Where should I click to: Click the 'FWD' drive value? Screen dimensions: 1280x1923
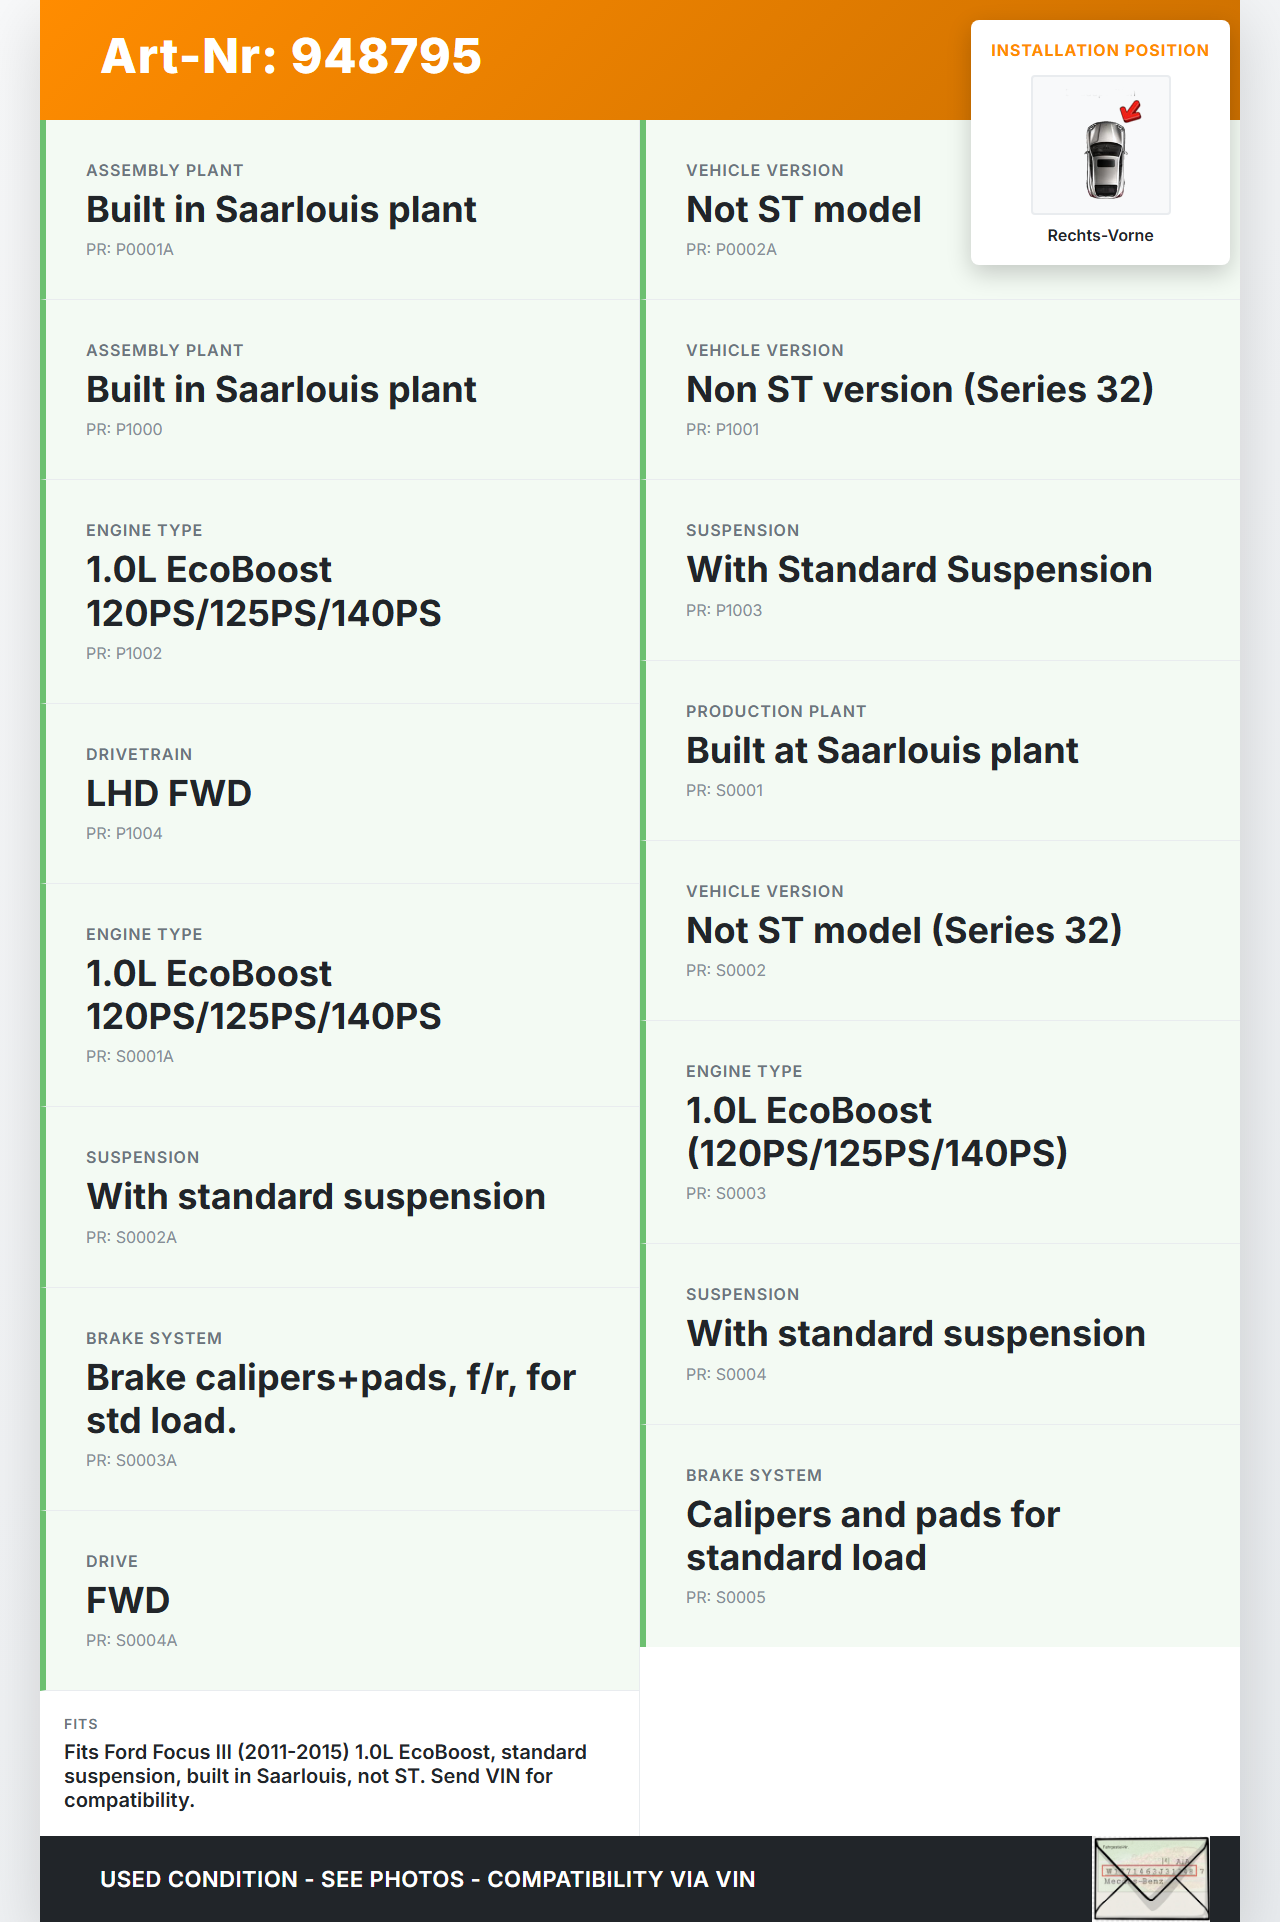(x=128, y=1601)
